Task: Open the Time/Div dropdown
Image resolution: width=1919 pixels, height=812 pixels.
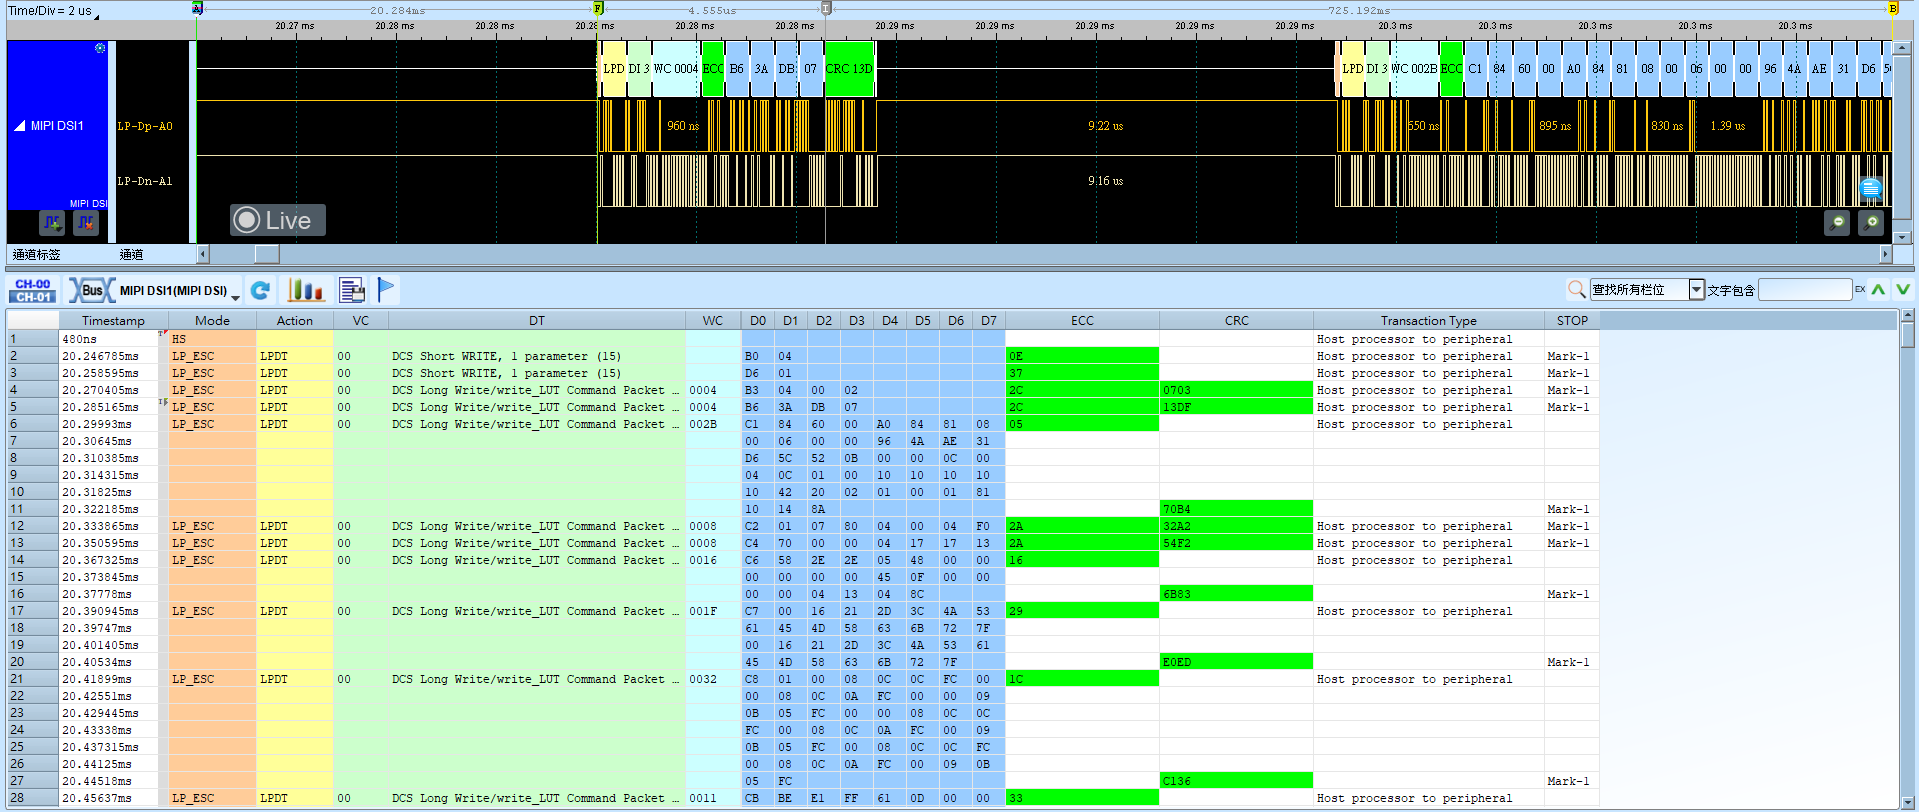Action: [96, 16]
